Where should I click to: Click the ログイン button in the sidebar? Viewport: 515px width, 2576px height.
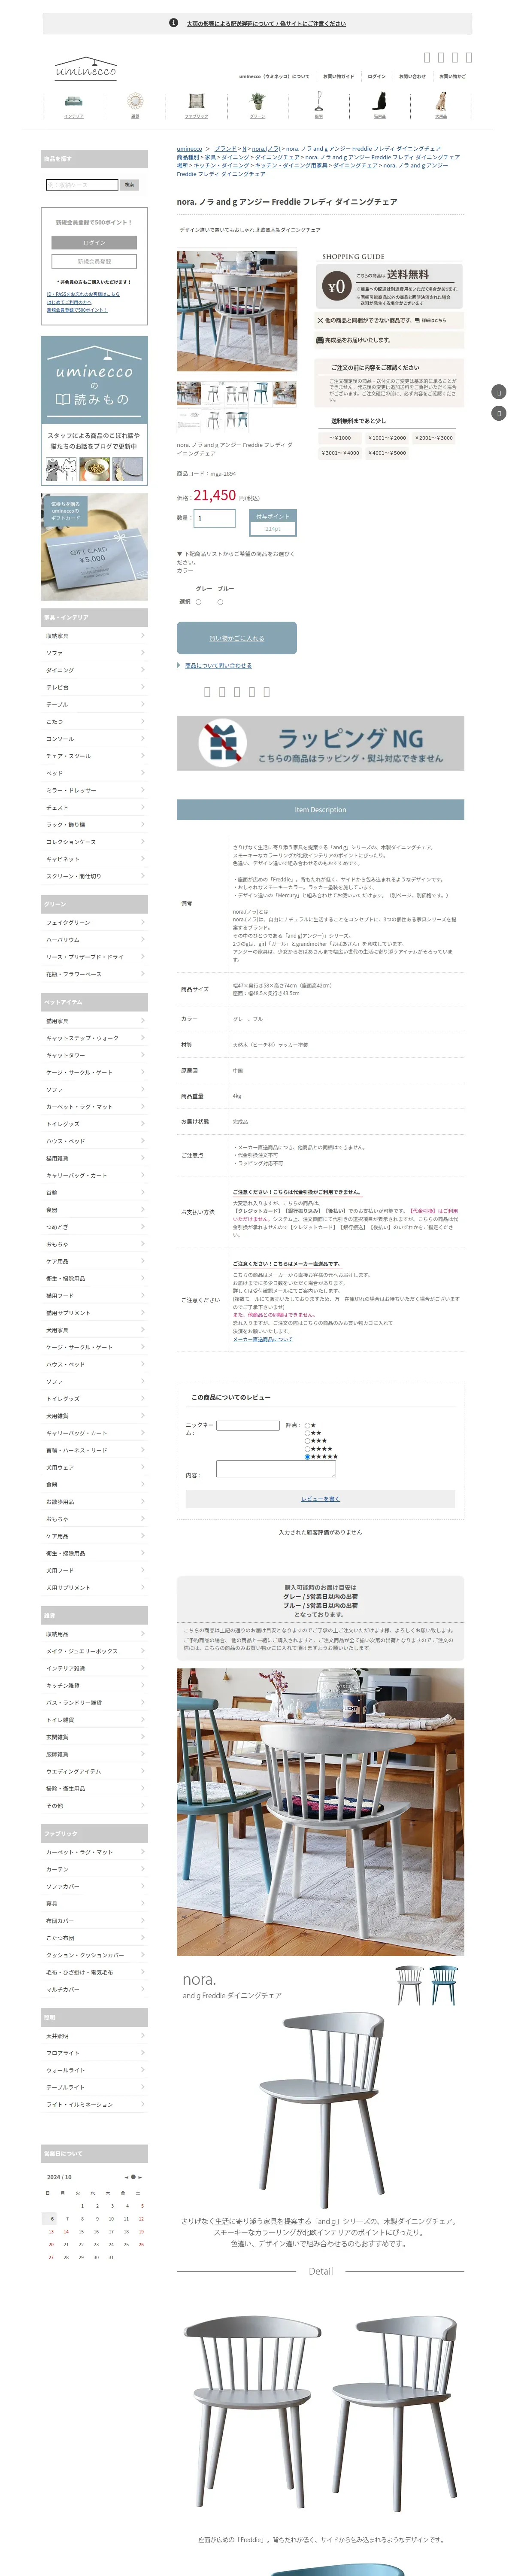point(94,243)
